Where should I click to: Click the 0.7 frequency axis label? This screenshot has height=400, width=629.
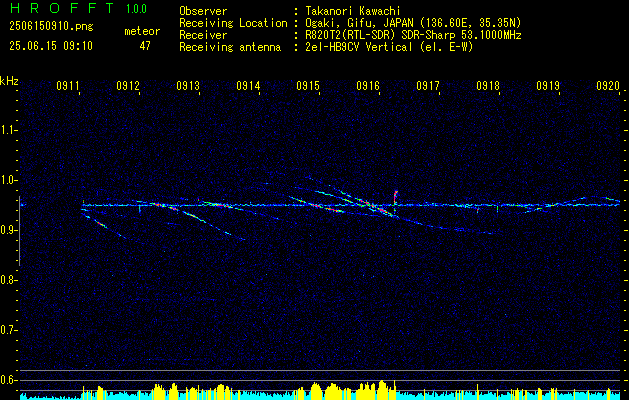8,330
